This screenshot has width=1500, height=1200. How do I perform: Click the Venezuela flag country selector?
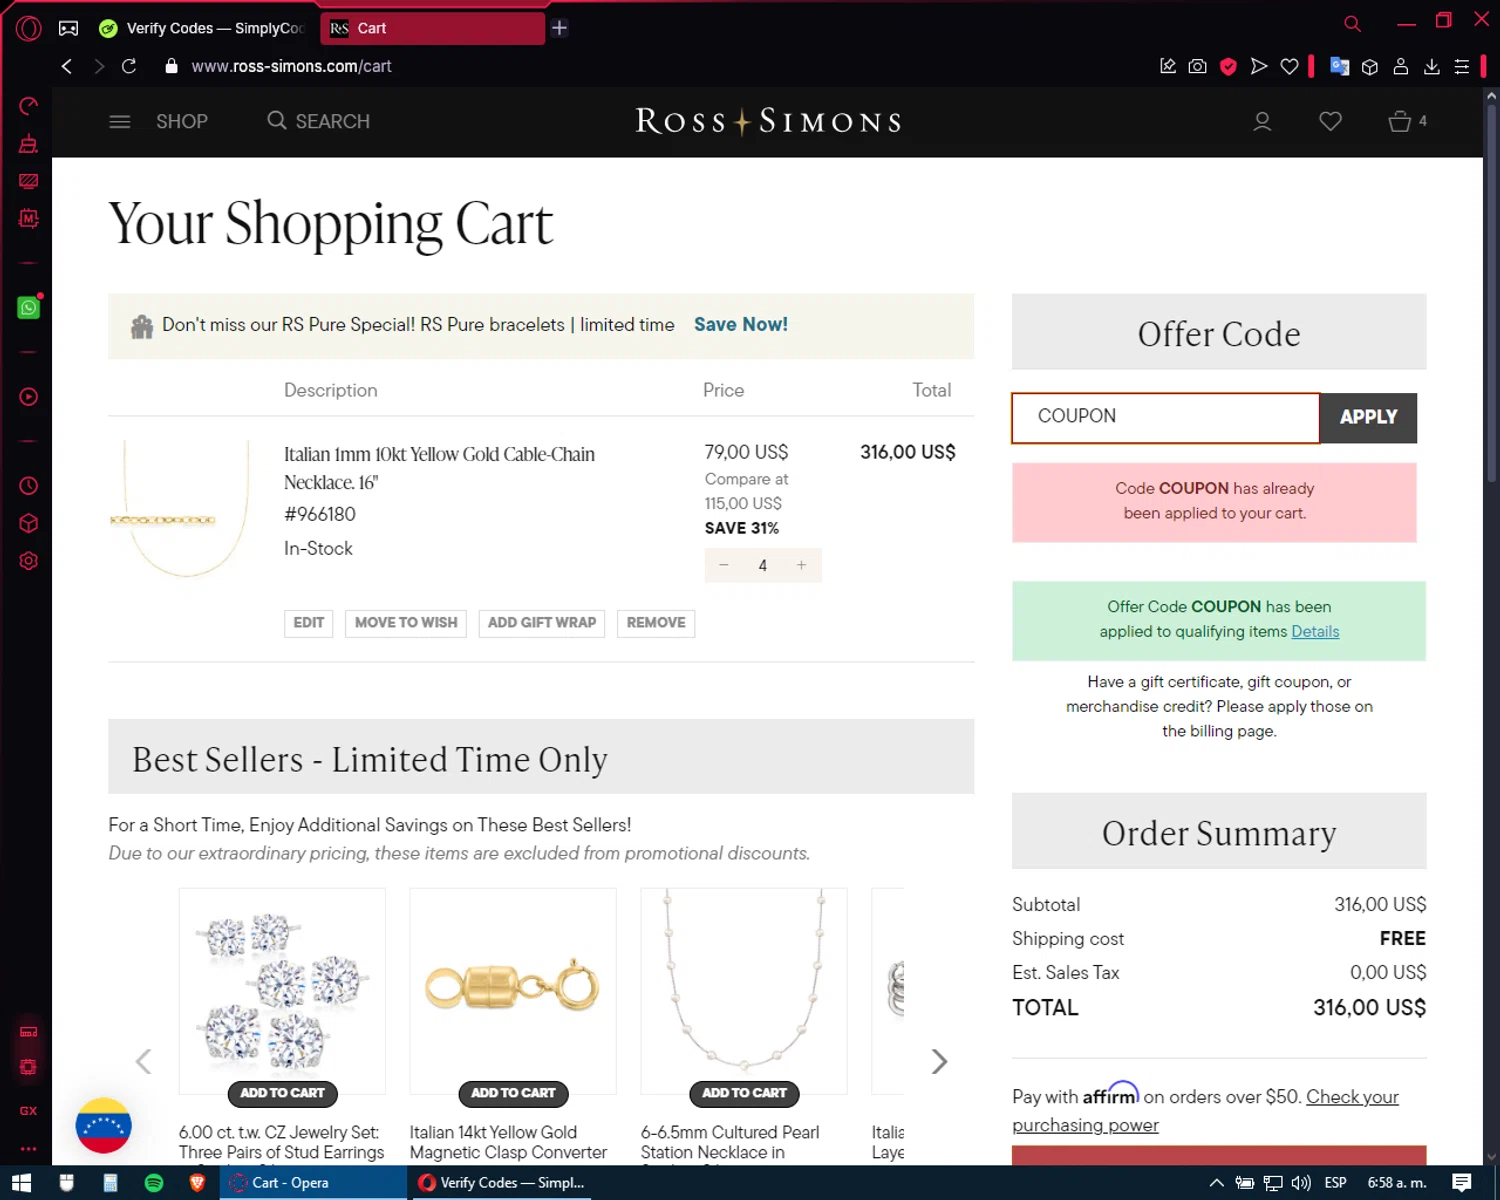click(x=103, y=1125)
